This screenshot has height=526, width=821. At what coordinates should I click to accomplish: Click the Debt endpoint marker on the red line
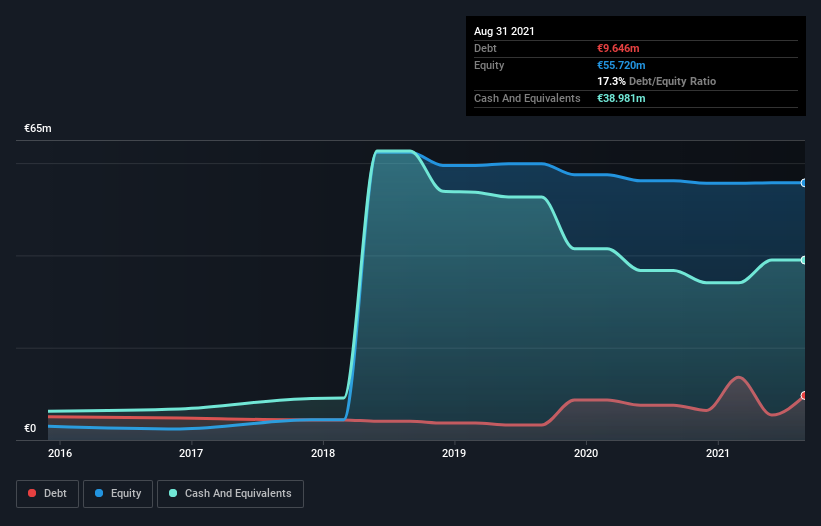[804, 396]
